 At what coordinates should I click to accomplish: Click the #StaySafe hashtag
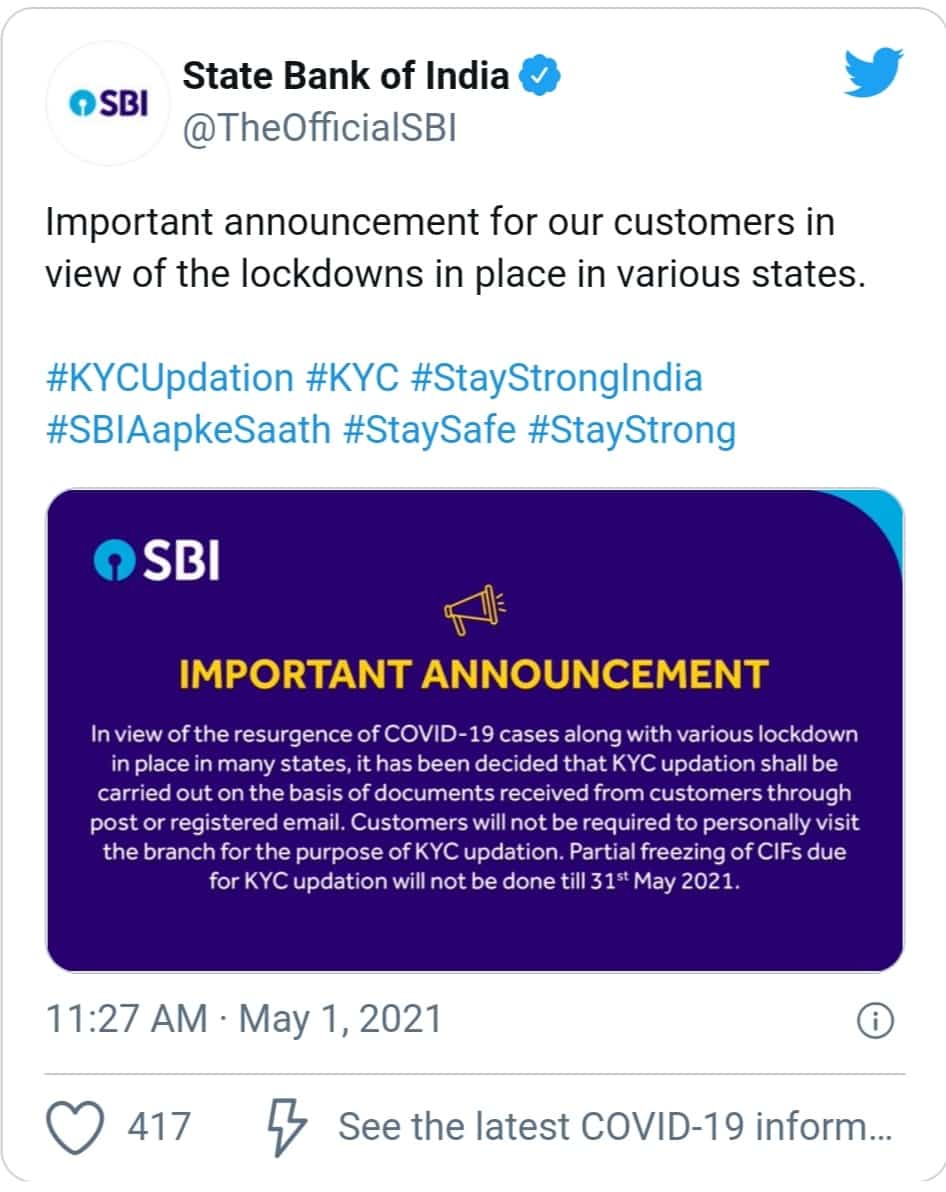coord(430,430)
